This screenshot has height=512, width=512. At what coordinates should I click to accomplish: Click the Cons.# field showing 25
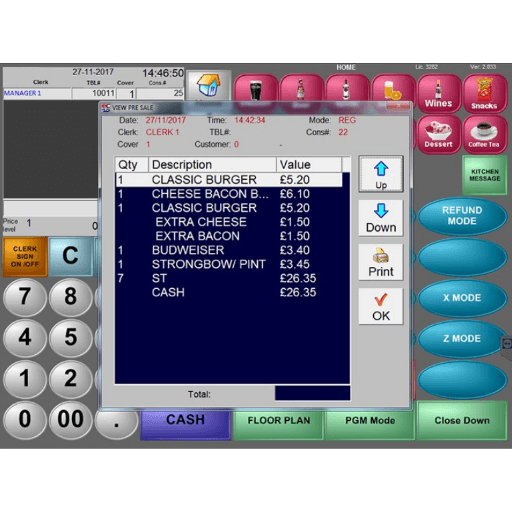coord(160,93)
